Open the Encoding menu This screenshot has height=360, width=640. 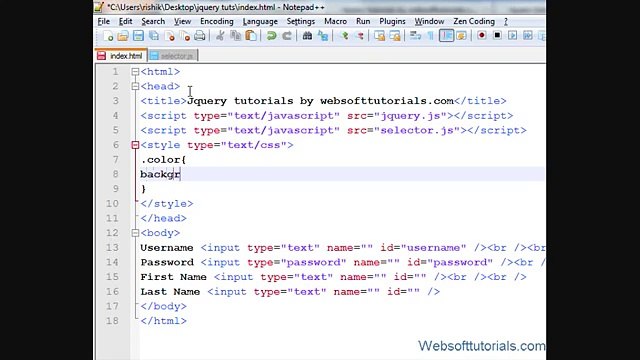[217, 21]
